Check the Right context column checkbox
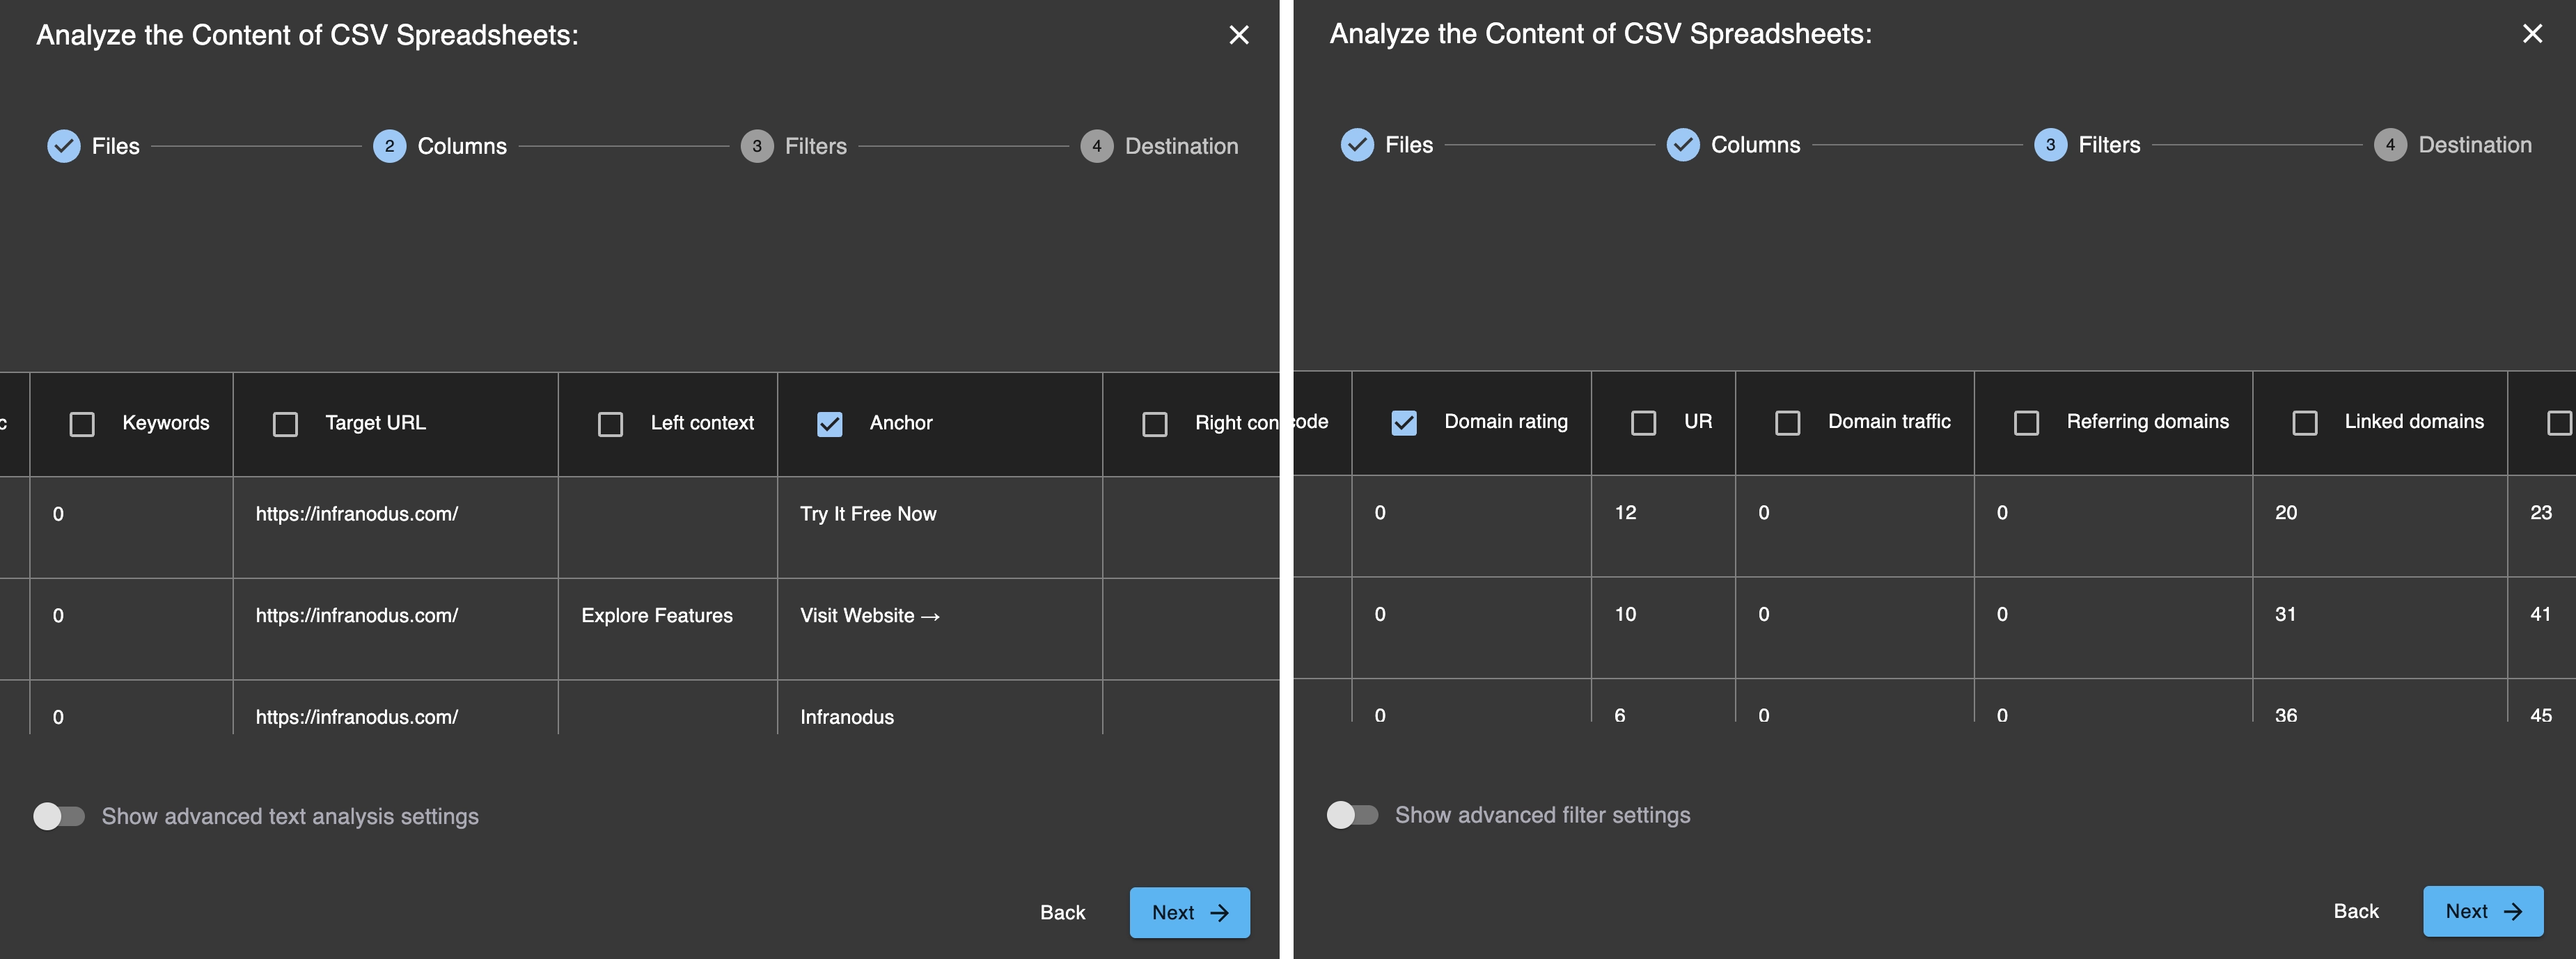 [x=1155, y=424]
